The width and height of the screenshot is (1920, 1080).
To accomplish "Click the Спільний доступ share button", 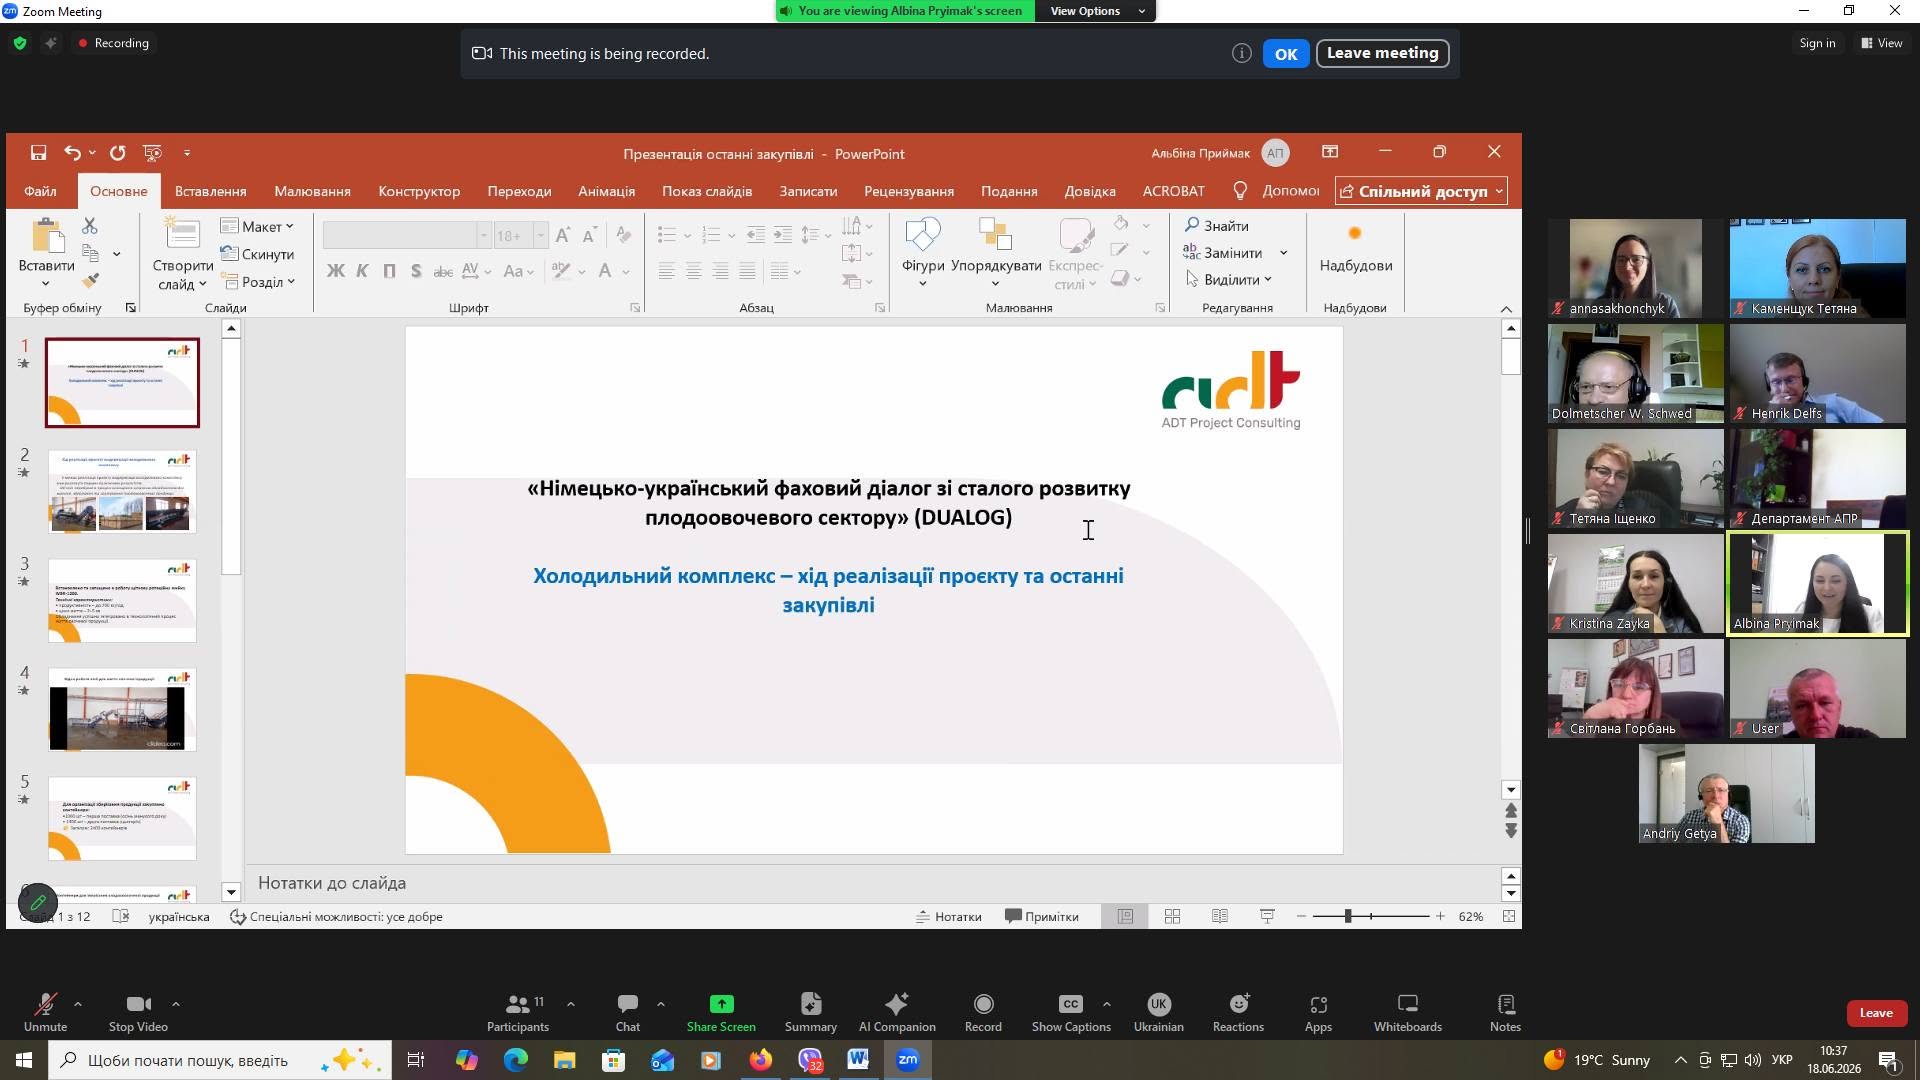I will point(1421,191).
